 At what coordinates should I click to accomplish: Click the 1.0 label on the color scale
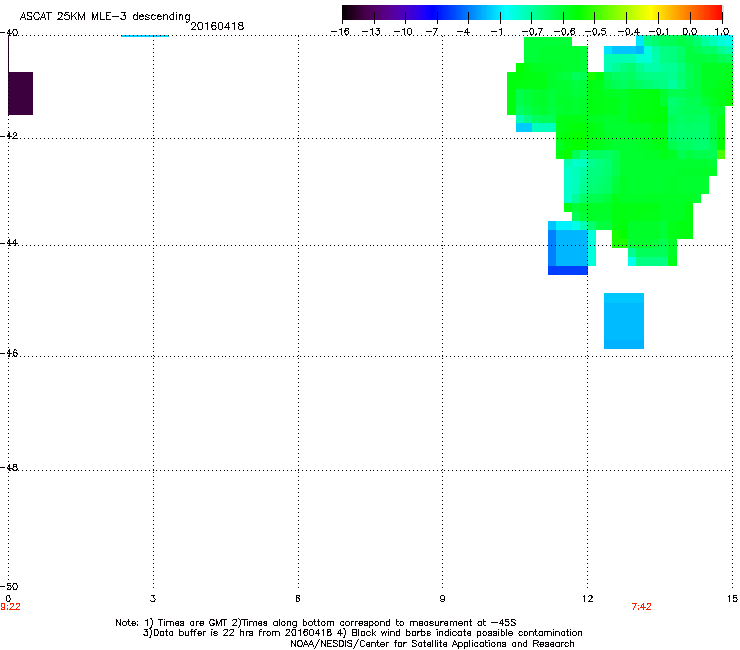tap(722, 32)
